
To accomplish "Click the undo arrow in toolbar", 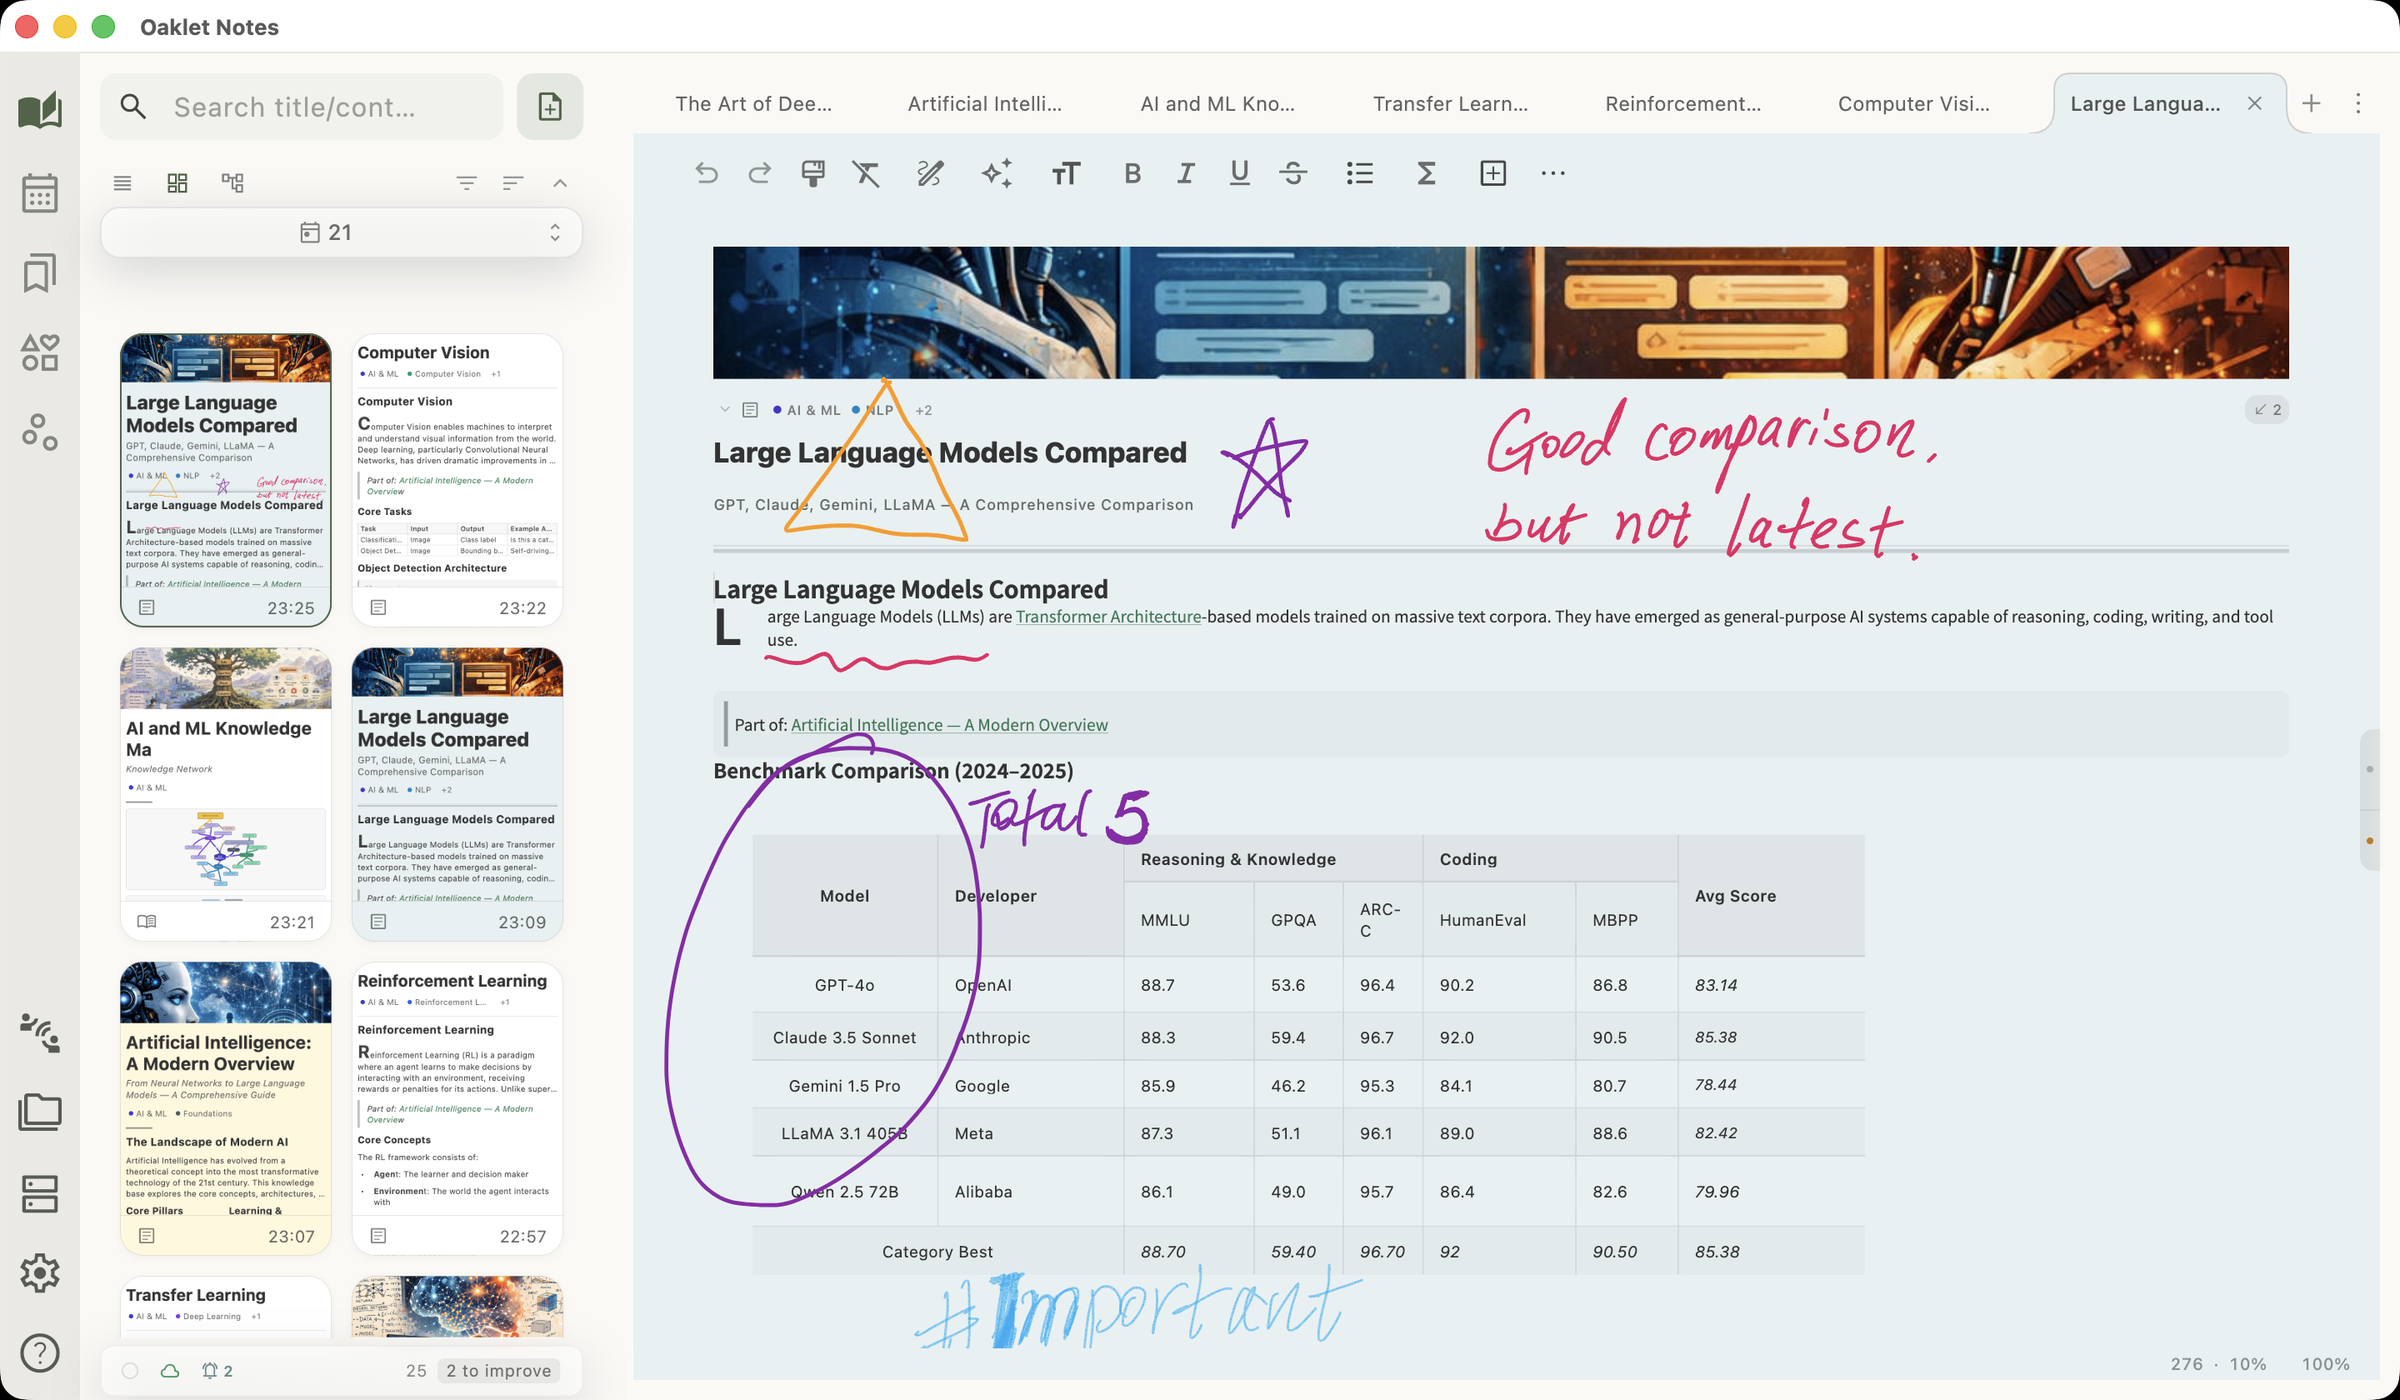I will coord(706,173).
